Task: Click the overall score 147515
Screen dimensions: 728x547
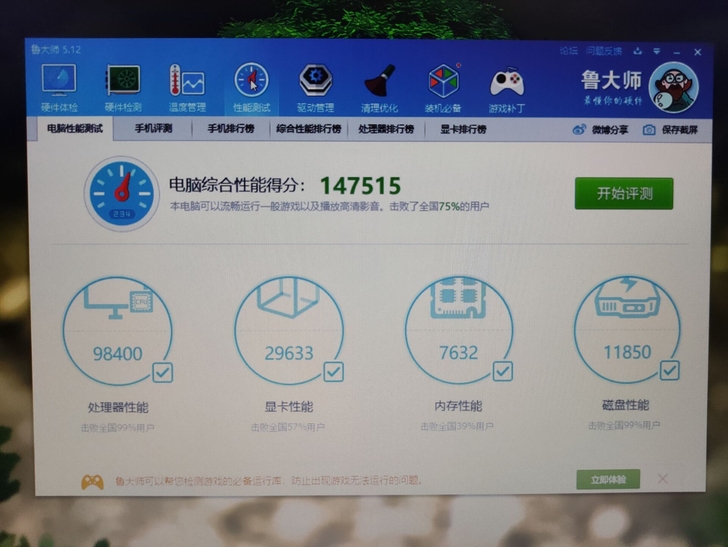Action: [360, 186]
